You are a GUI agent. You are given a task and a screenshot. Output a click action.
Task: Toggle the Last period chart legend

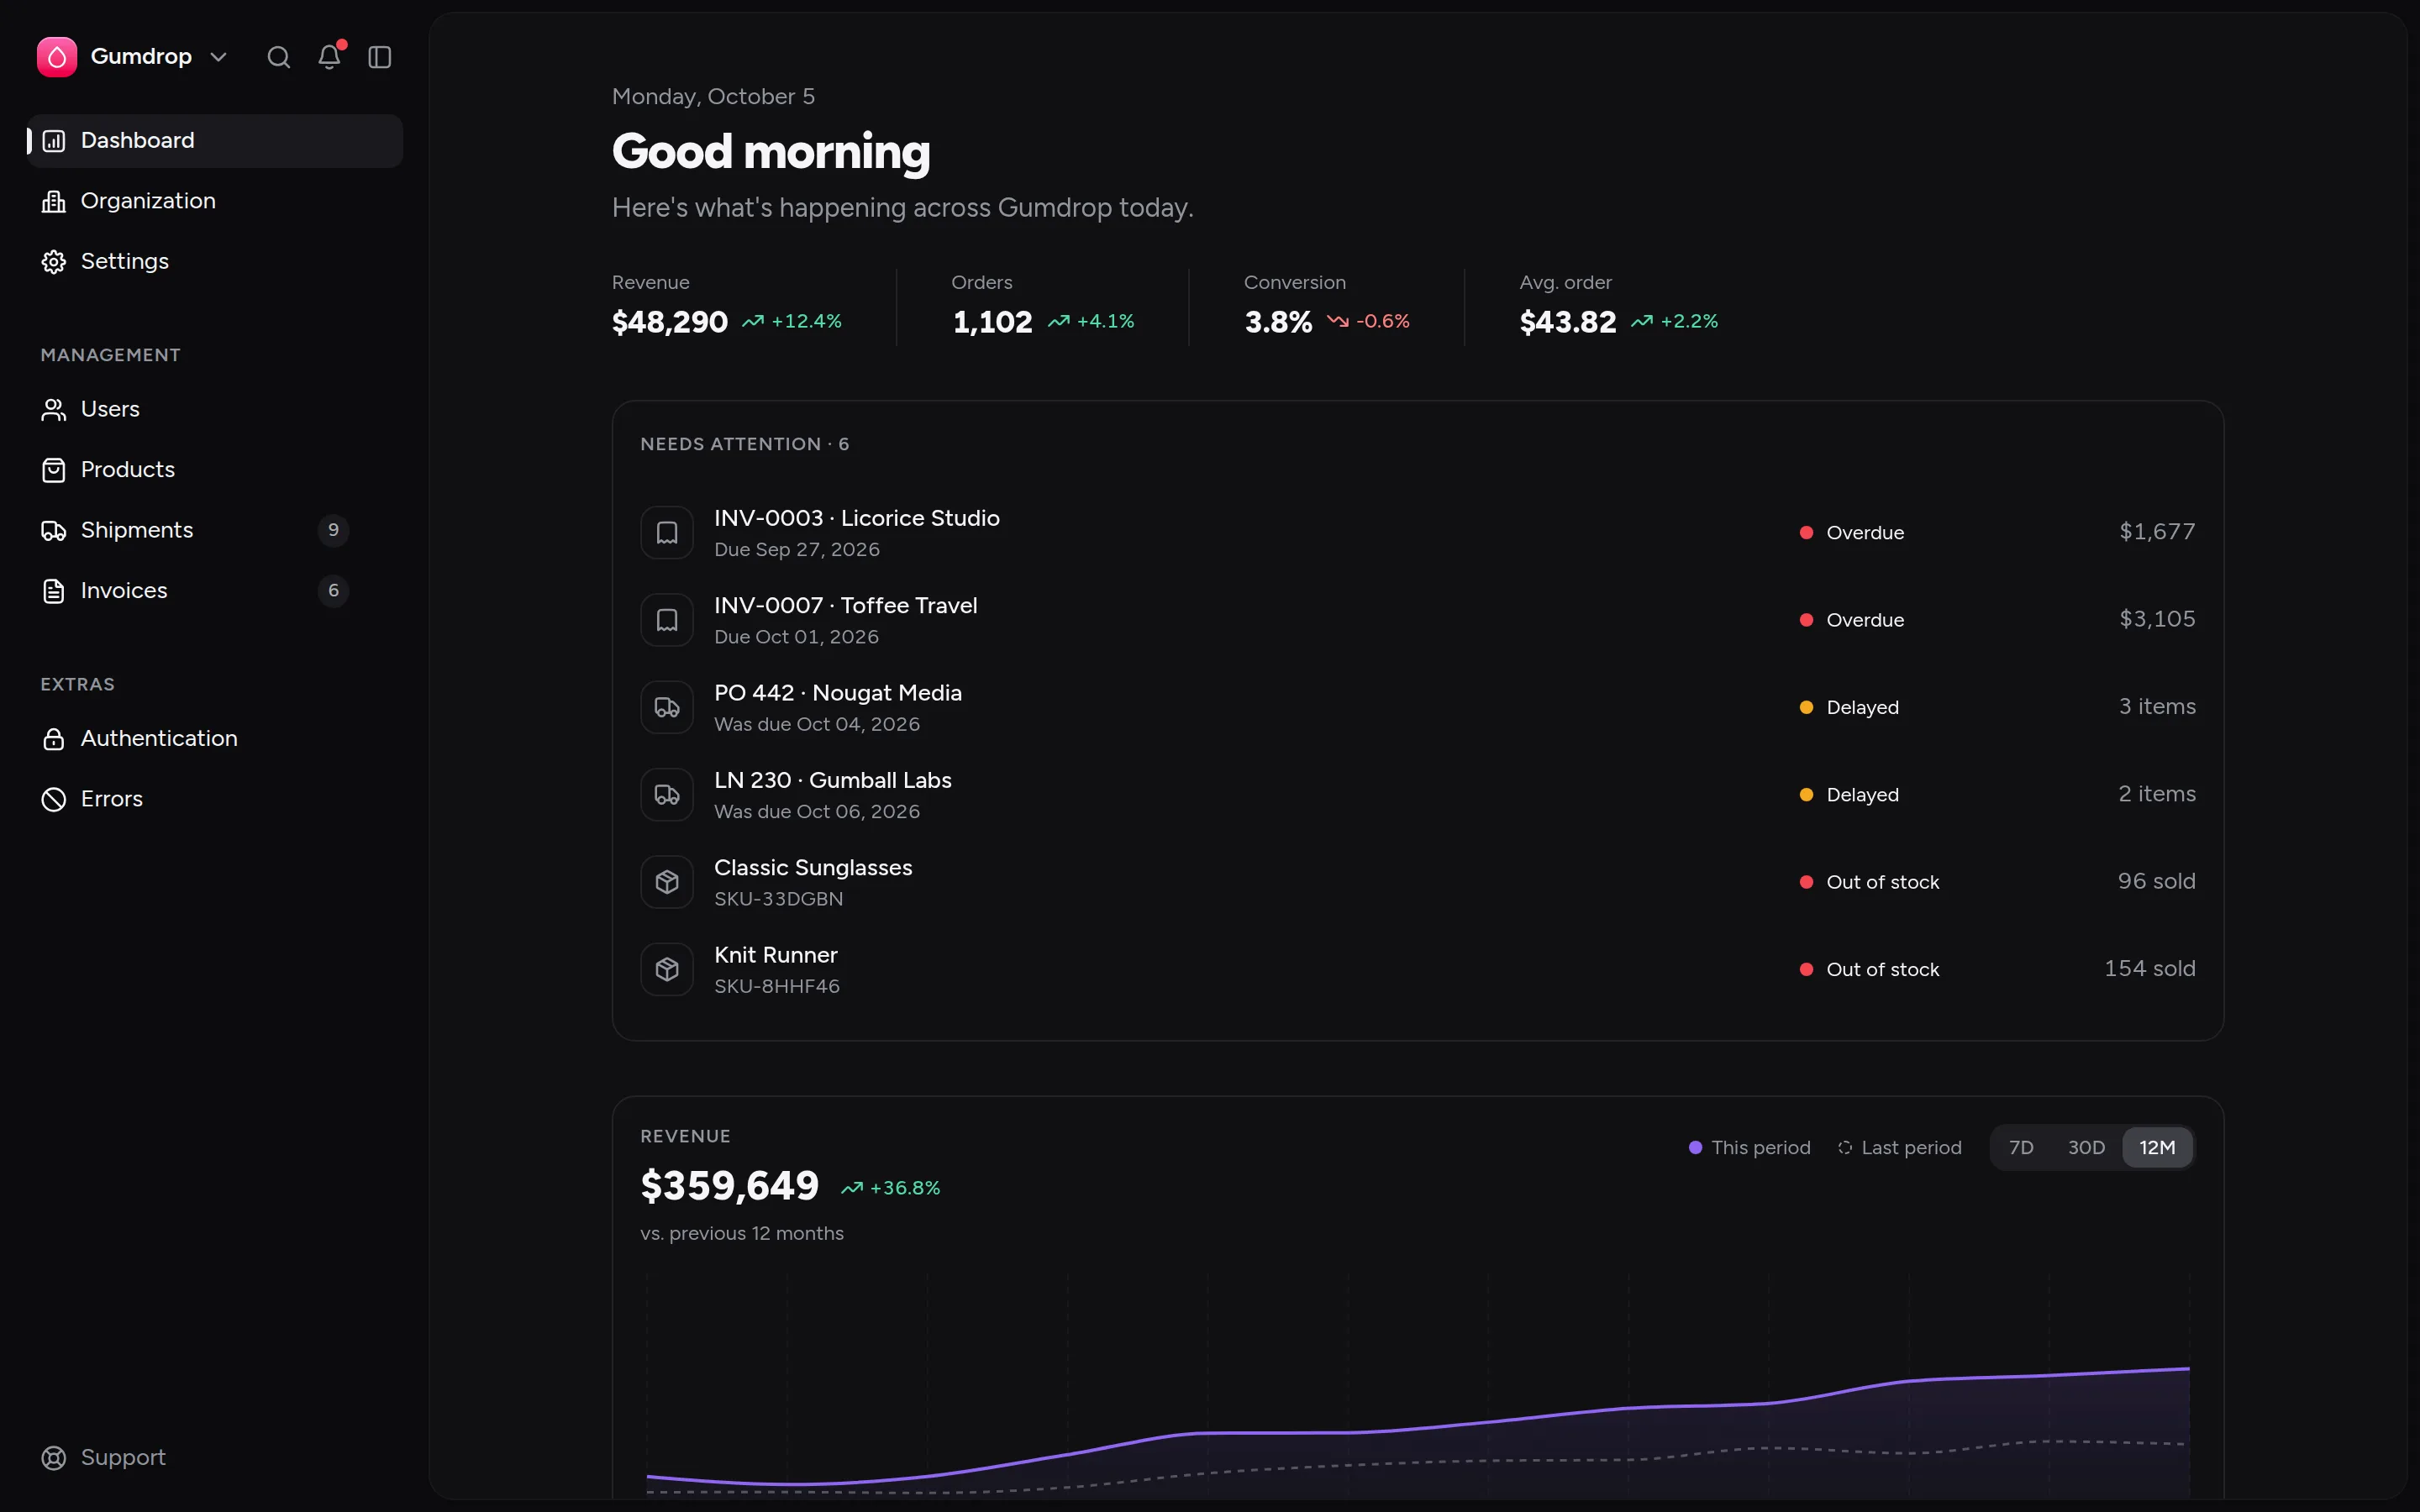pyautogui.click(x=1900, y=1148)
